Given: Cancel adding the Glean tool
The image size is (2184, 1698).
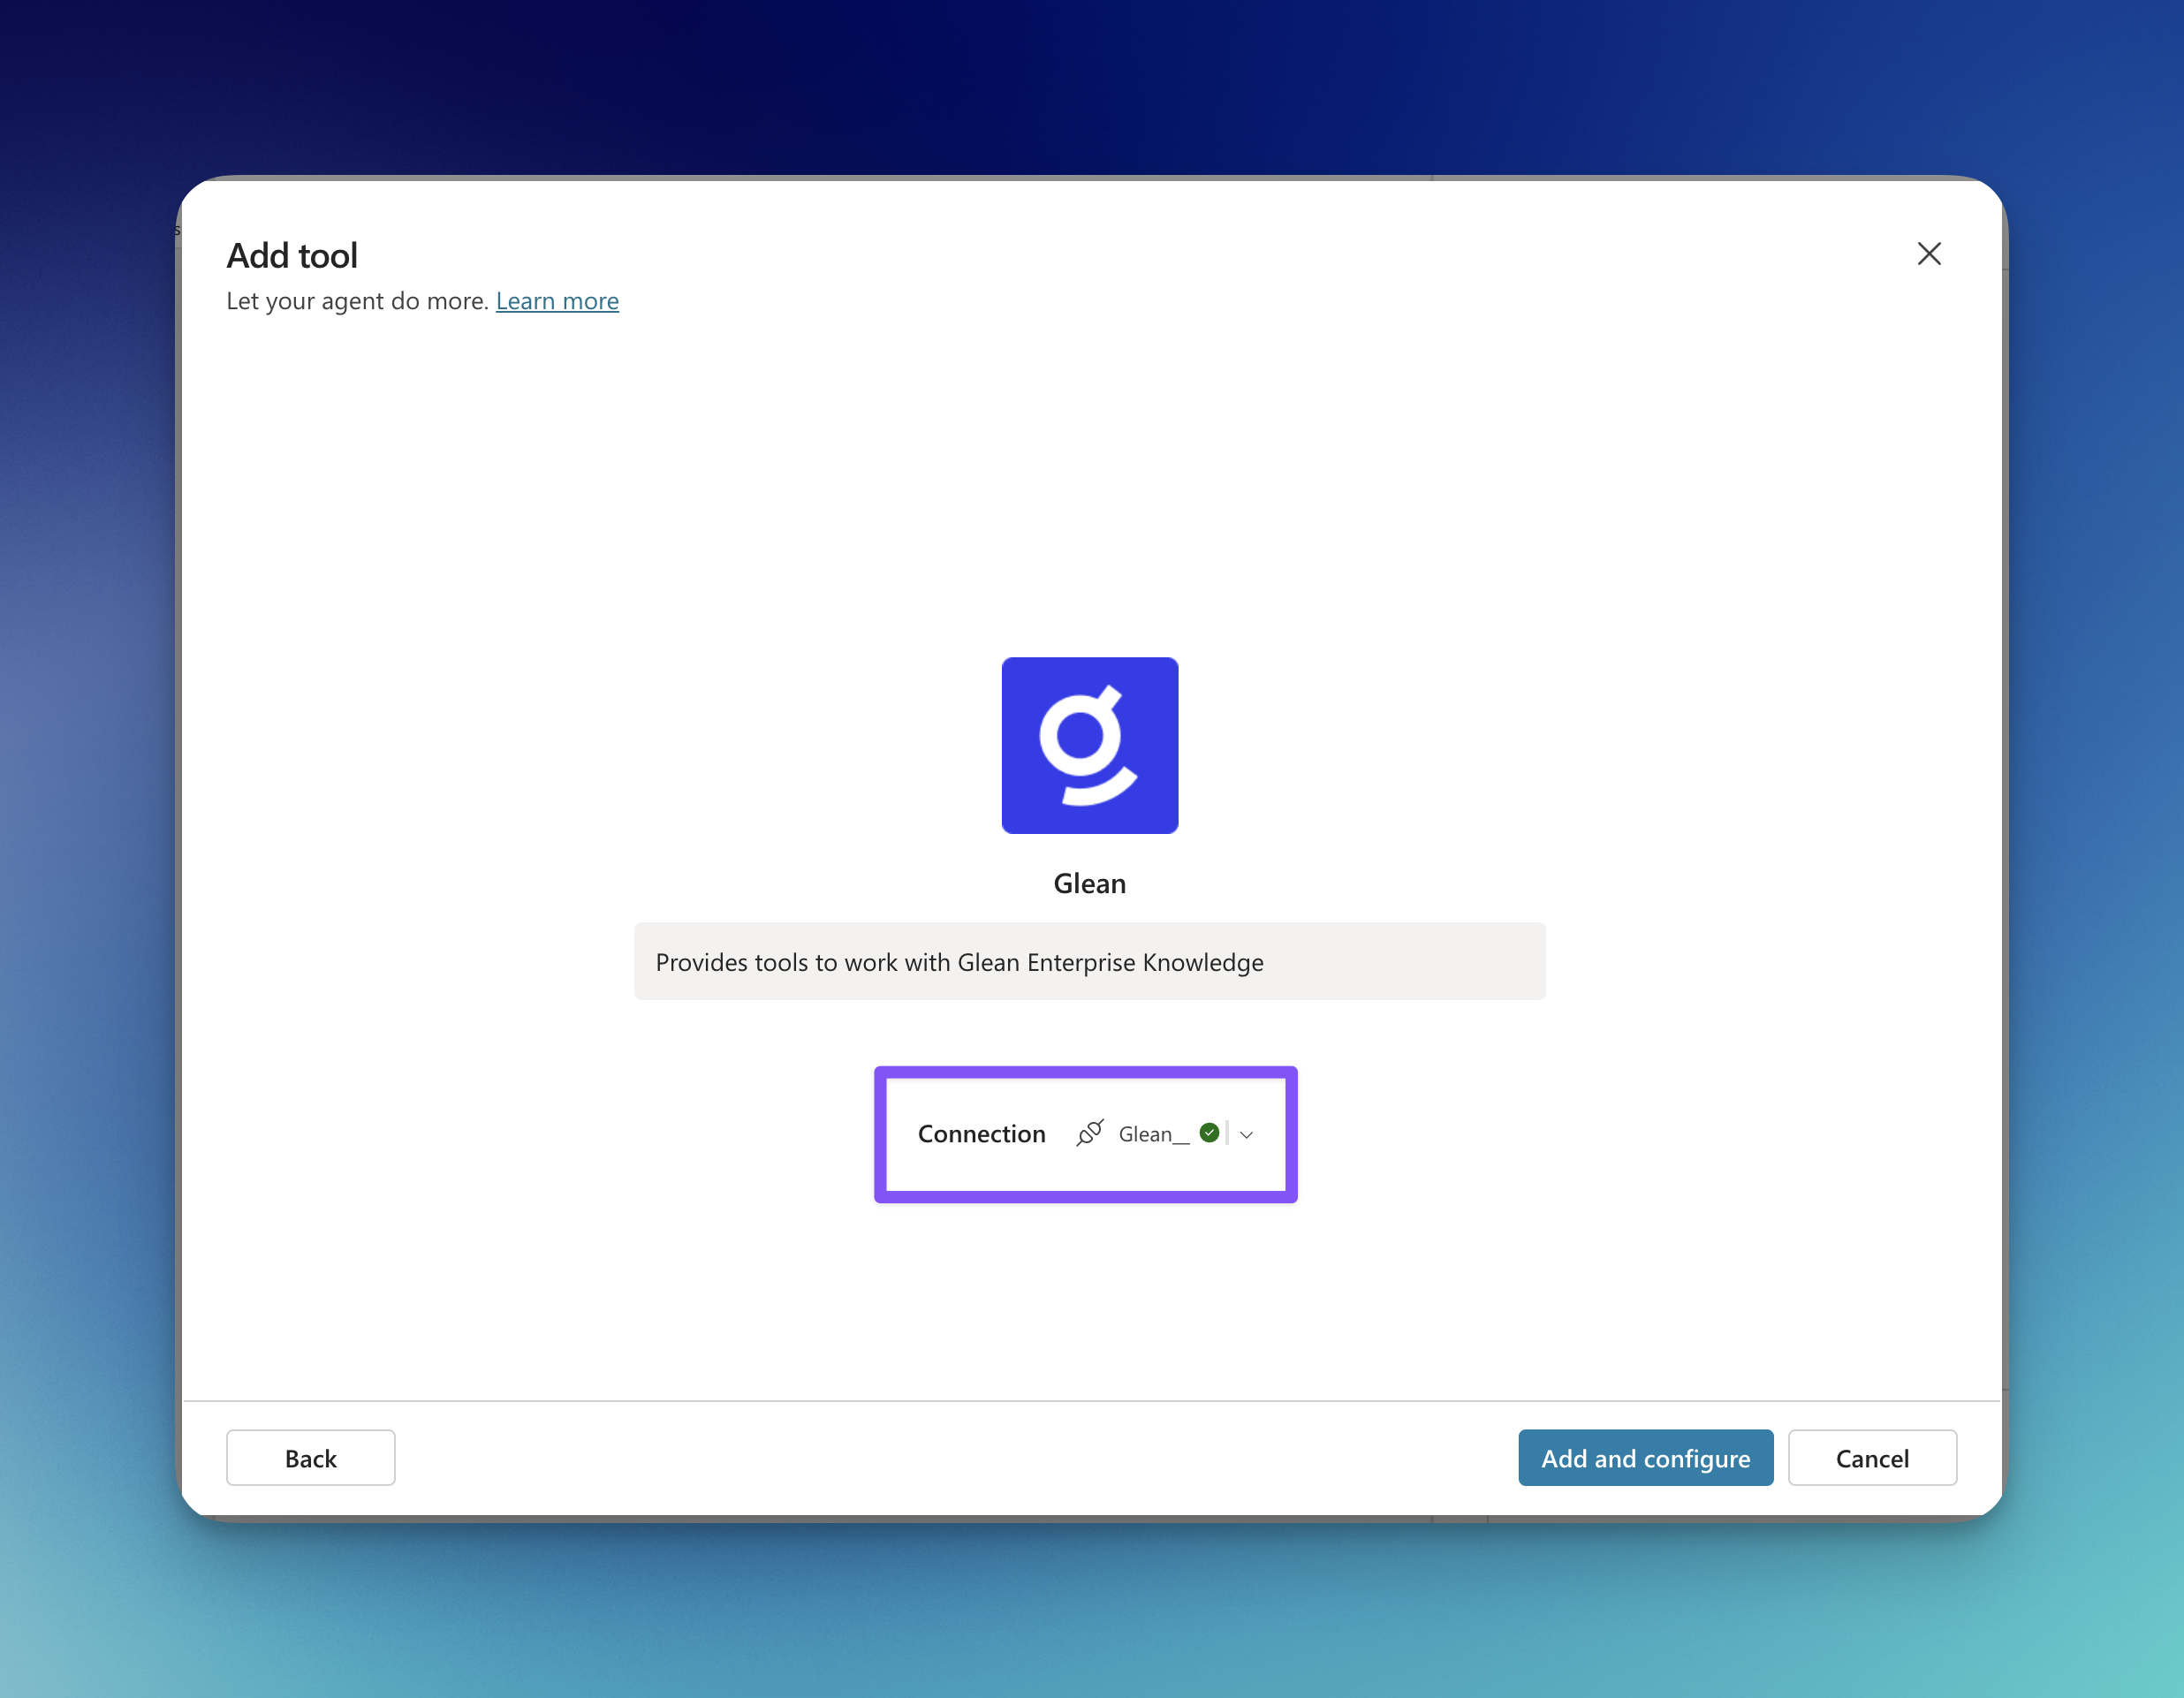Looking at the screenshot, I should 1872,1457.
